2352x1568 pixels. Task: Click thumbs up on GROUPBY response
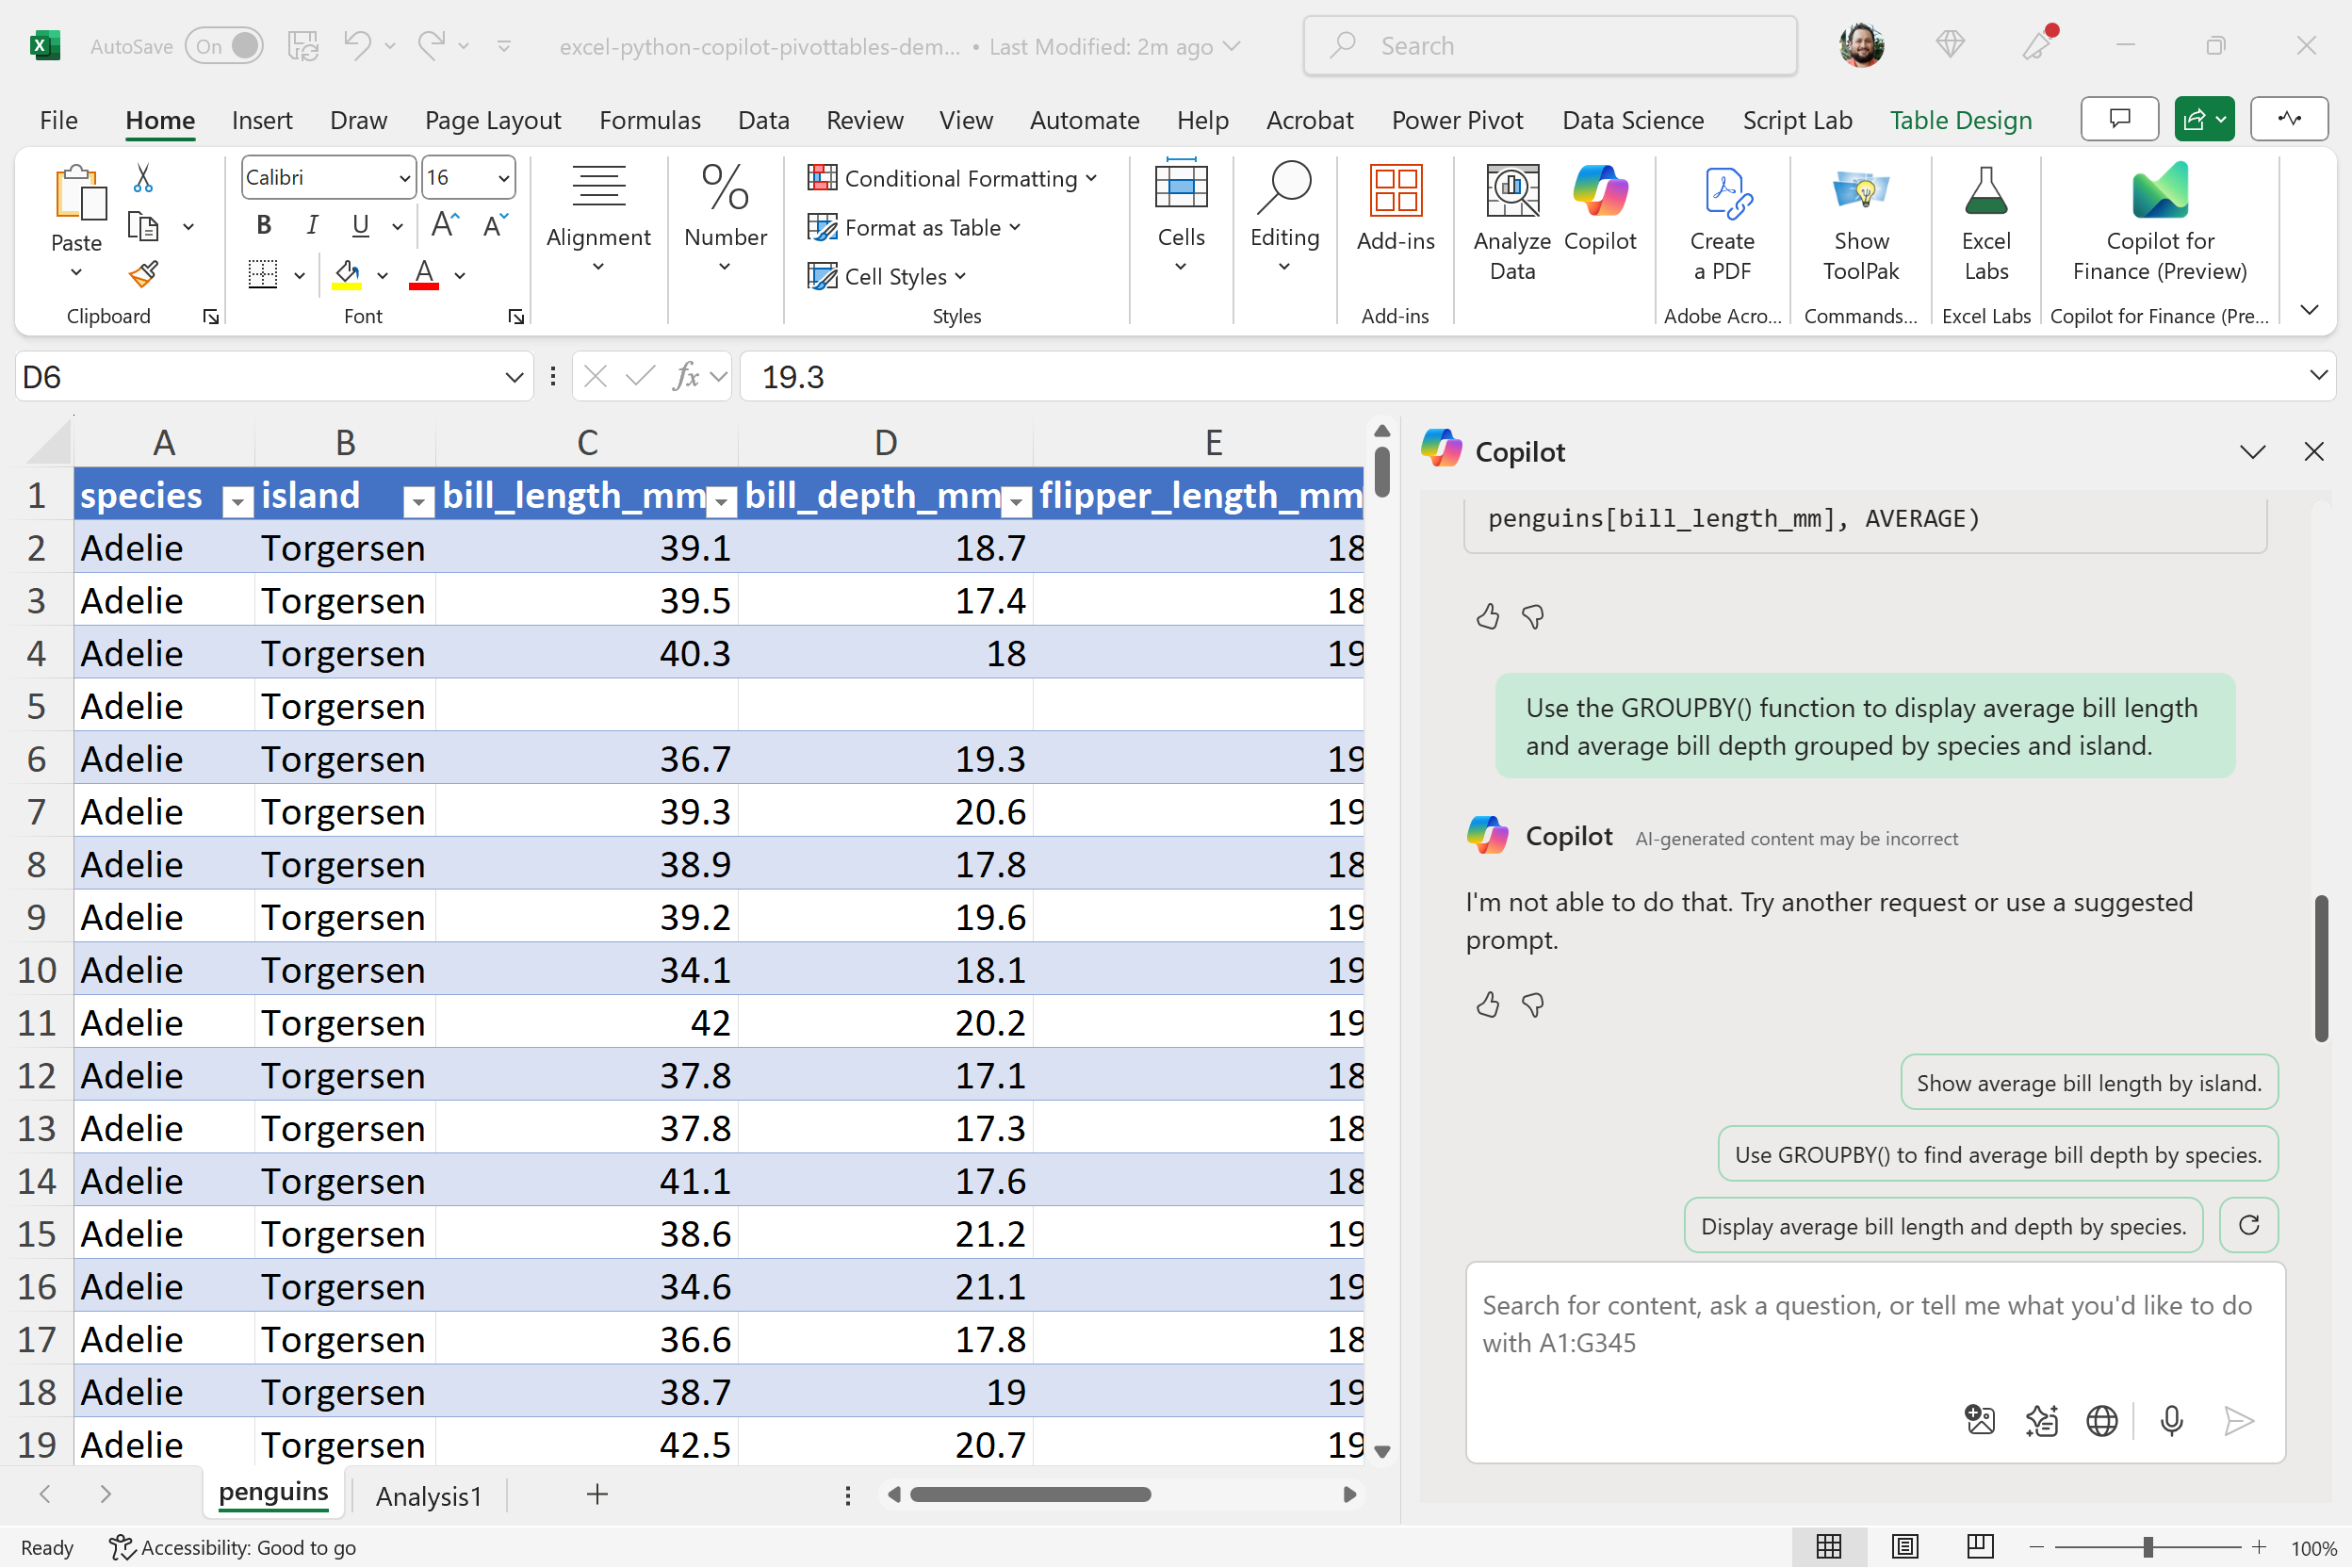(x=1487, y=1004)
